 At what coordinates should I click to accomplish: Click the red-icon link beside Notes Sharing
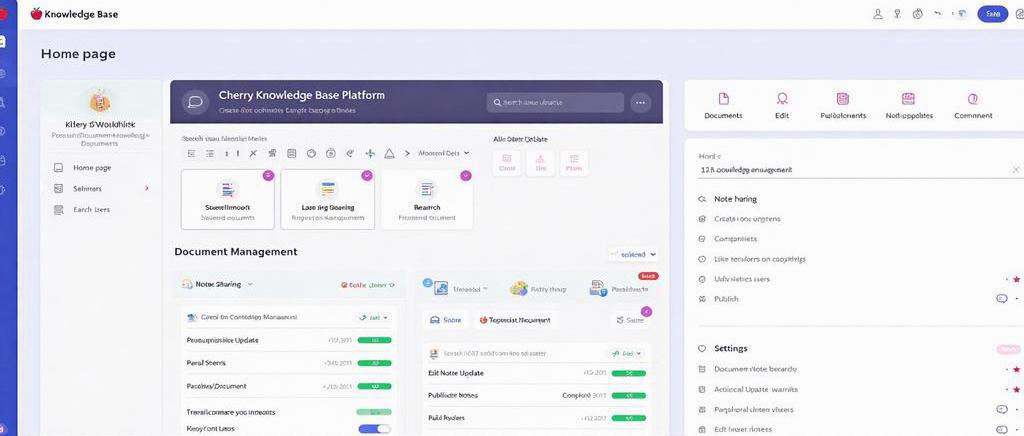point(368,285)
